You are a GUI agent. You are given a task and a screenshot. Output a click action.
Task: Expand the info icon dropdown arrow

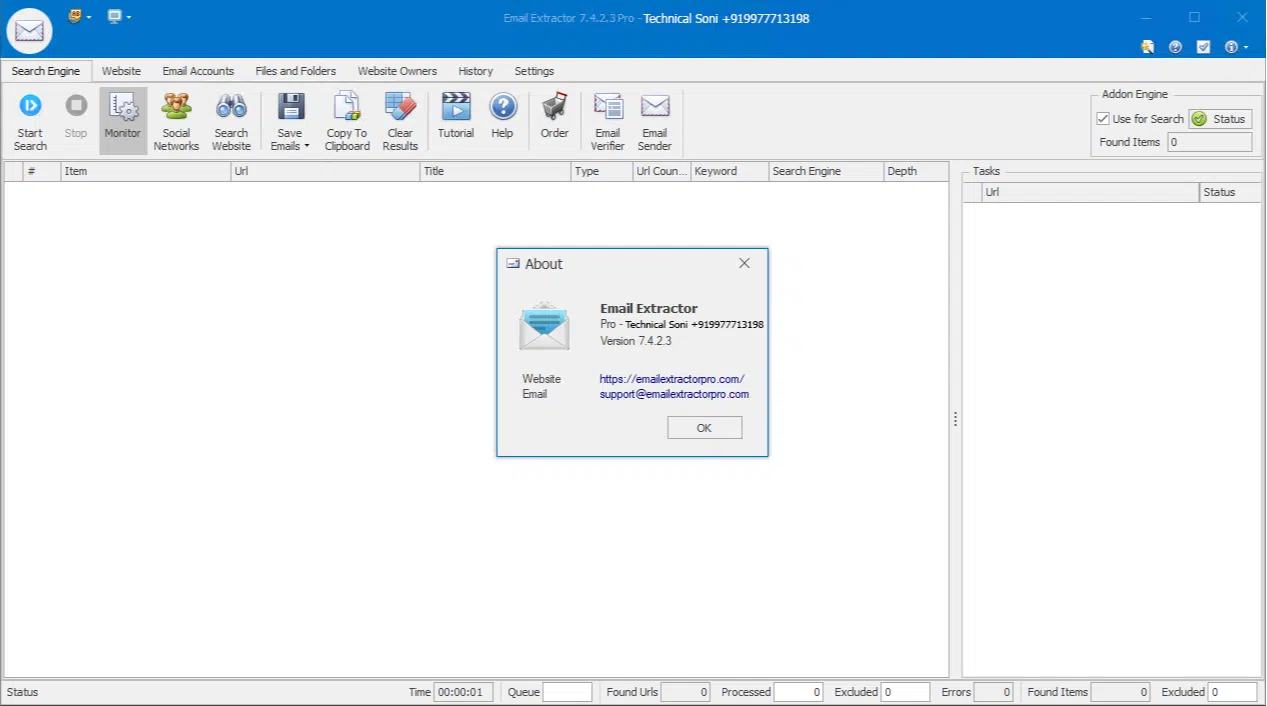tap(1245, 47)
